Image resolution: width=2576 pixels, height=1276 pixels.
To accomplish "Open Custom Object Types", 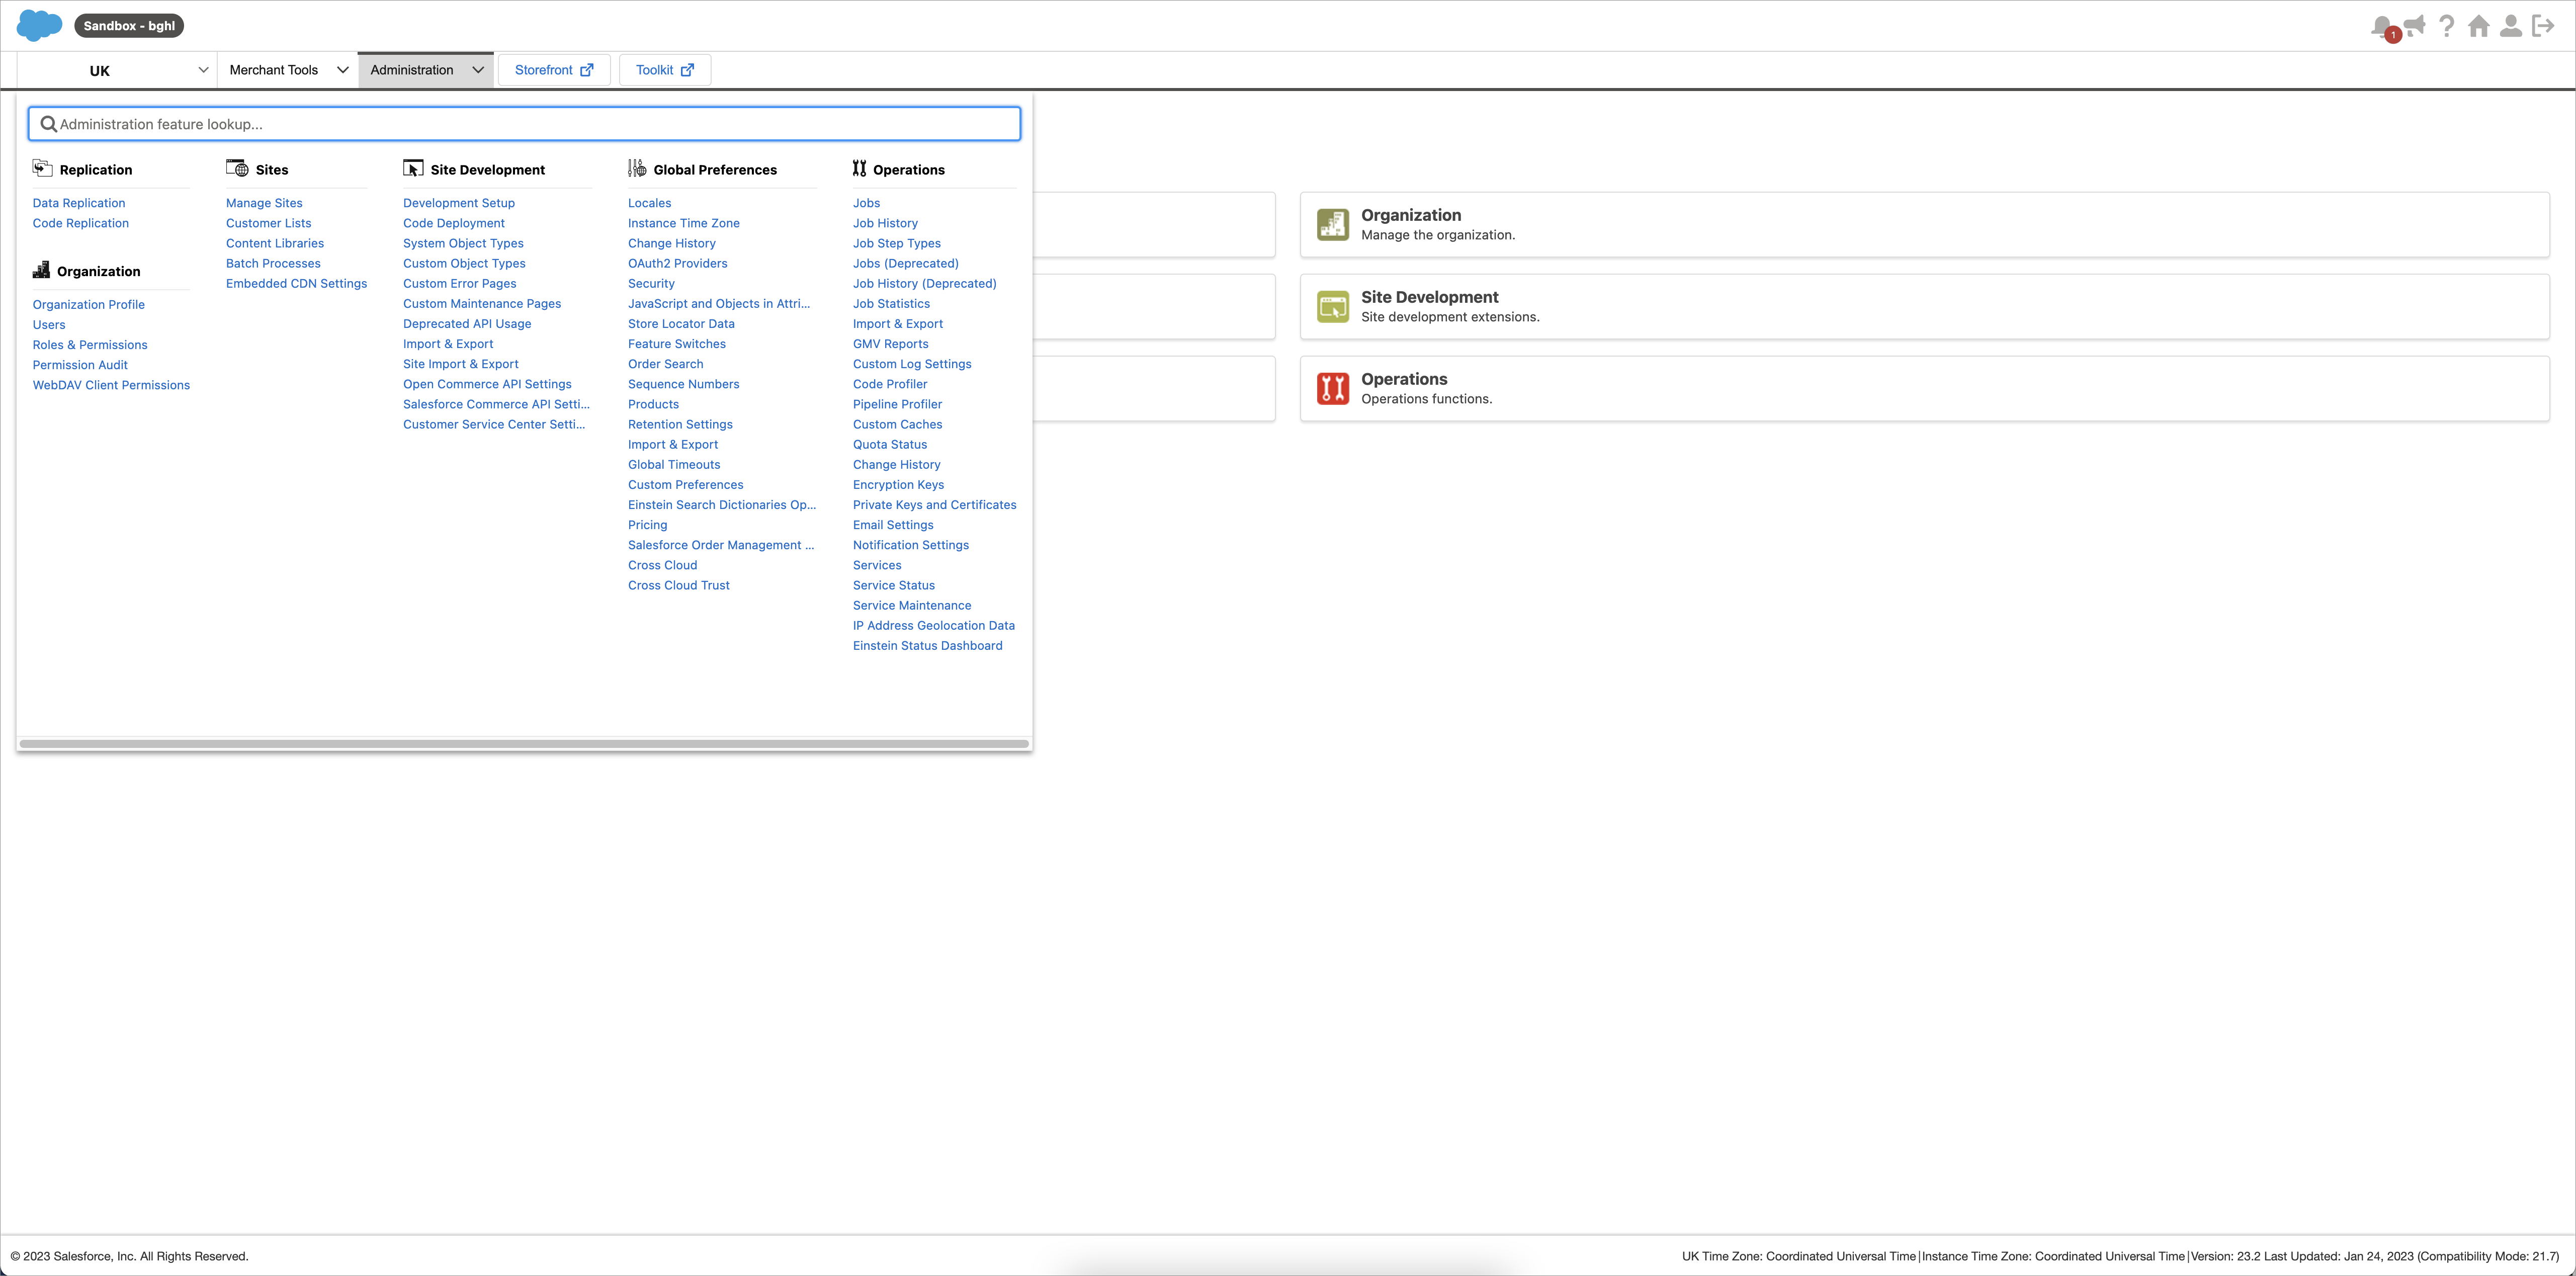I will [464, 263].
